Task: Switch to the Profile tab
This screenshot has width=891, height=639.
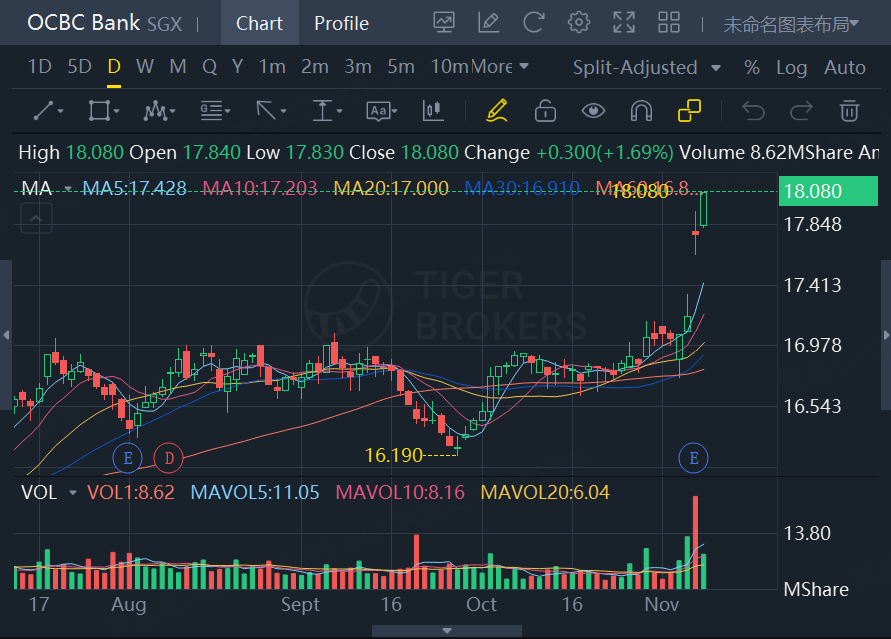Action: 341,23
